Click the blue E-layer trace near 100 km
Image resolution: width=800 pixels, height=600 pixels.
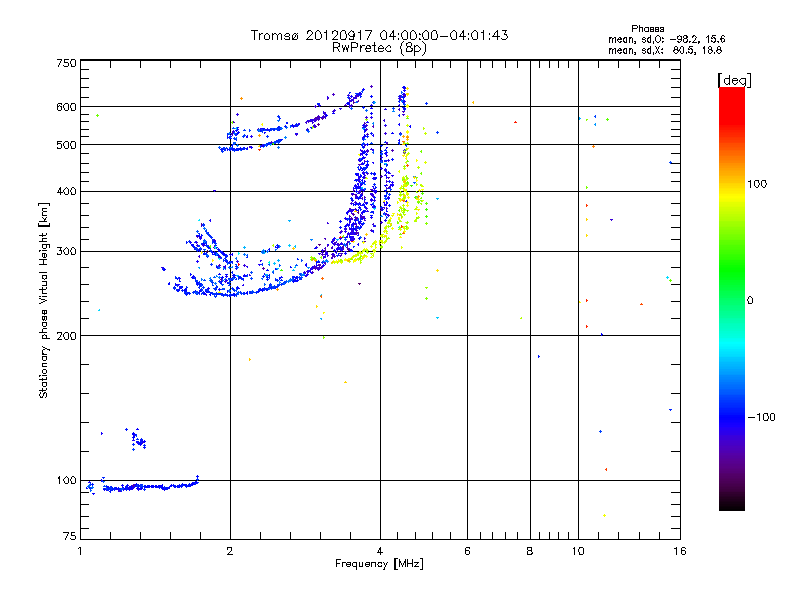[144, 486]
